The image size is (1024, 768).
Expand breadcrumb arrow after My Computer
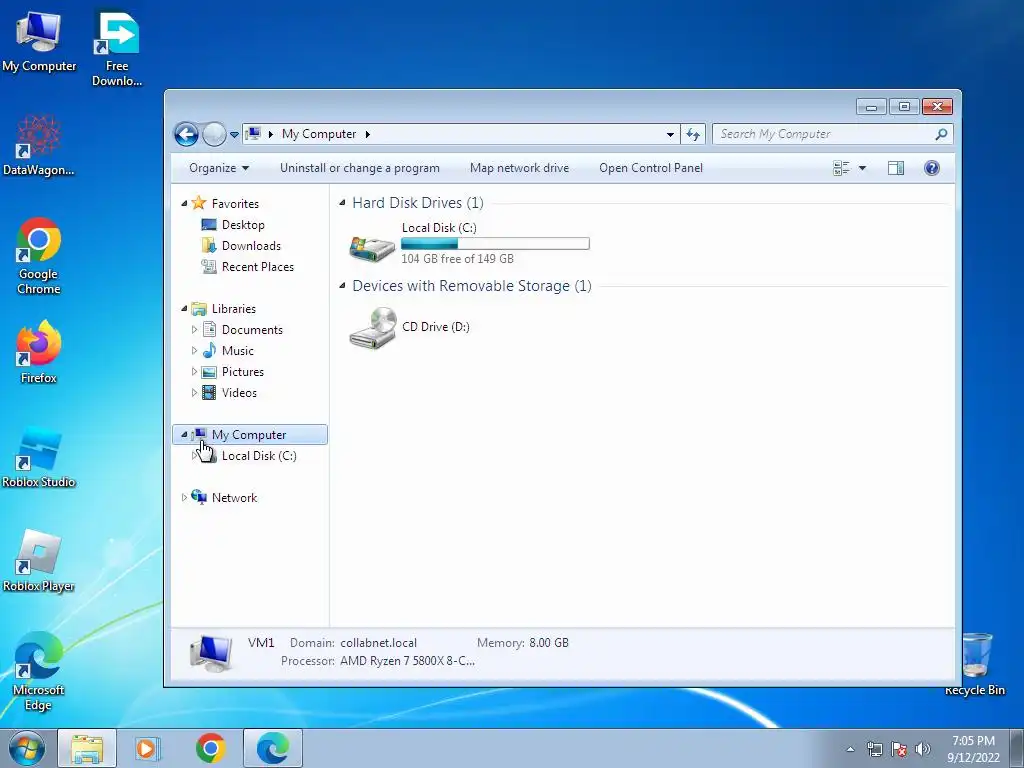pos(368,134)
